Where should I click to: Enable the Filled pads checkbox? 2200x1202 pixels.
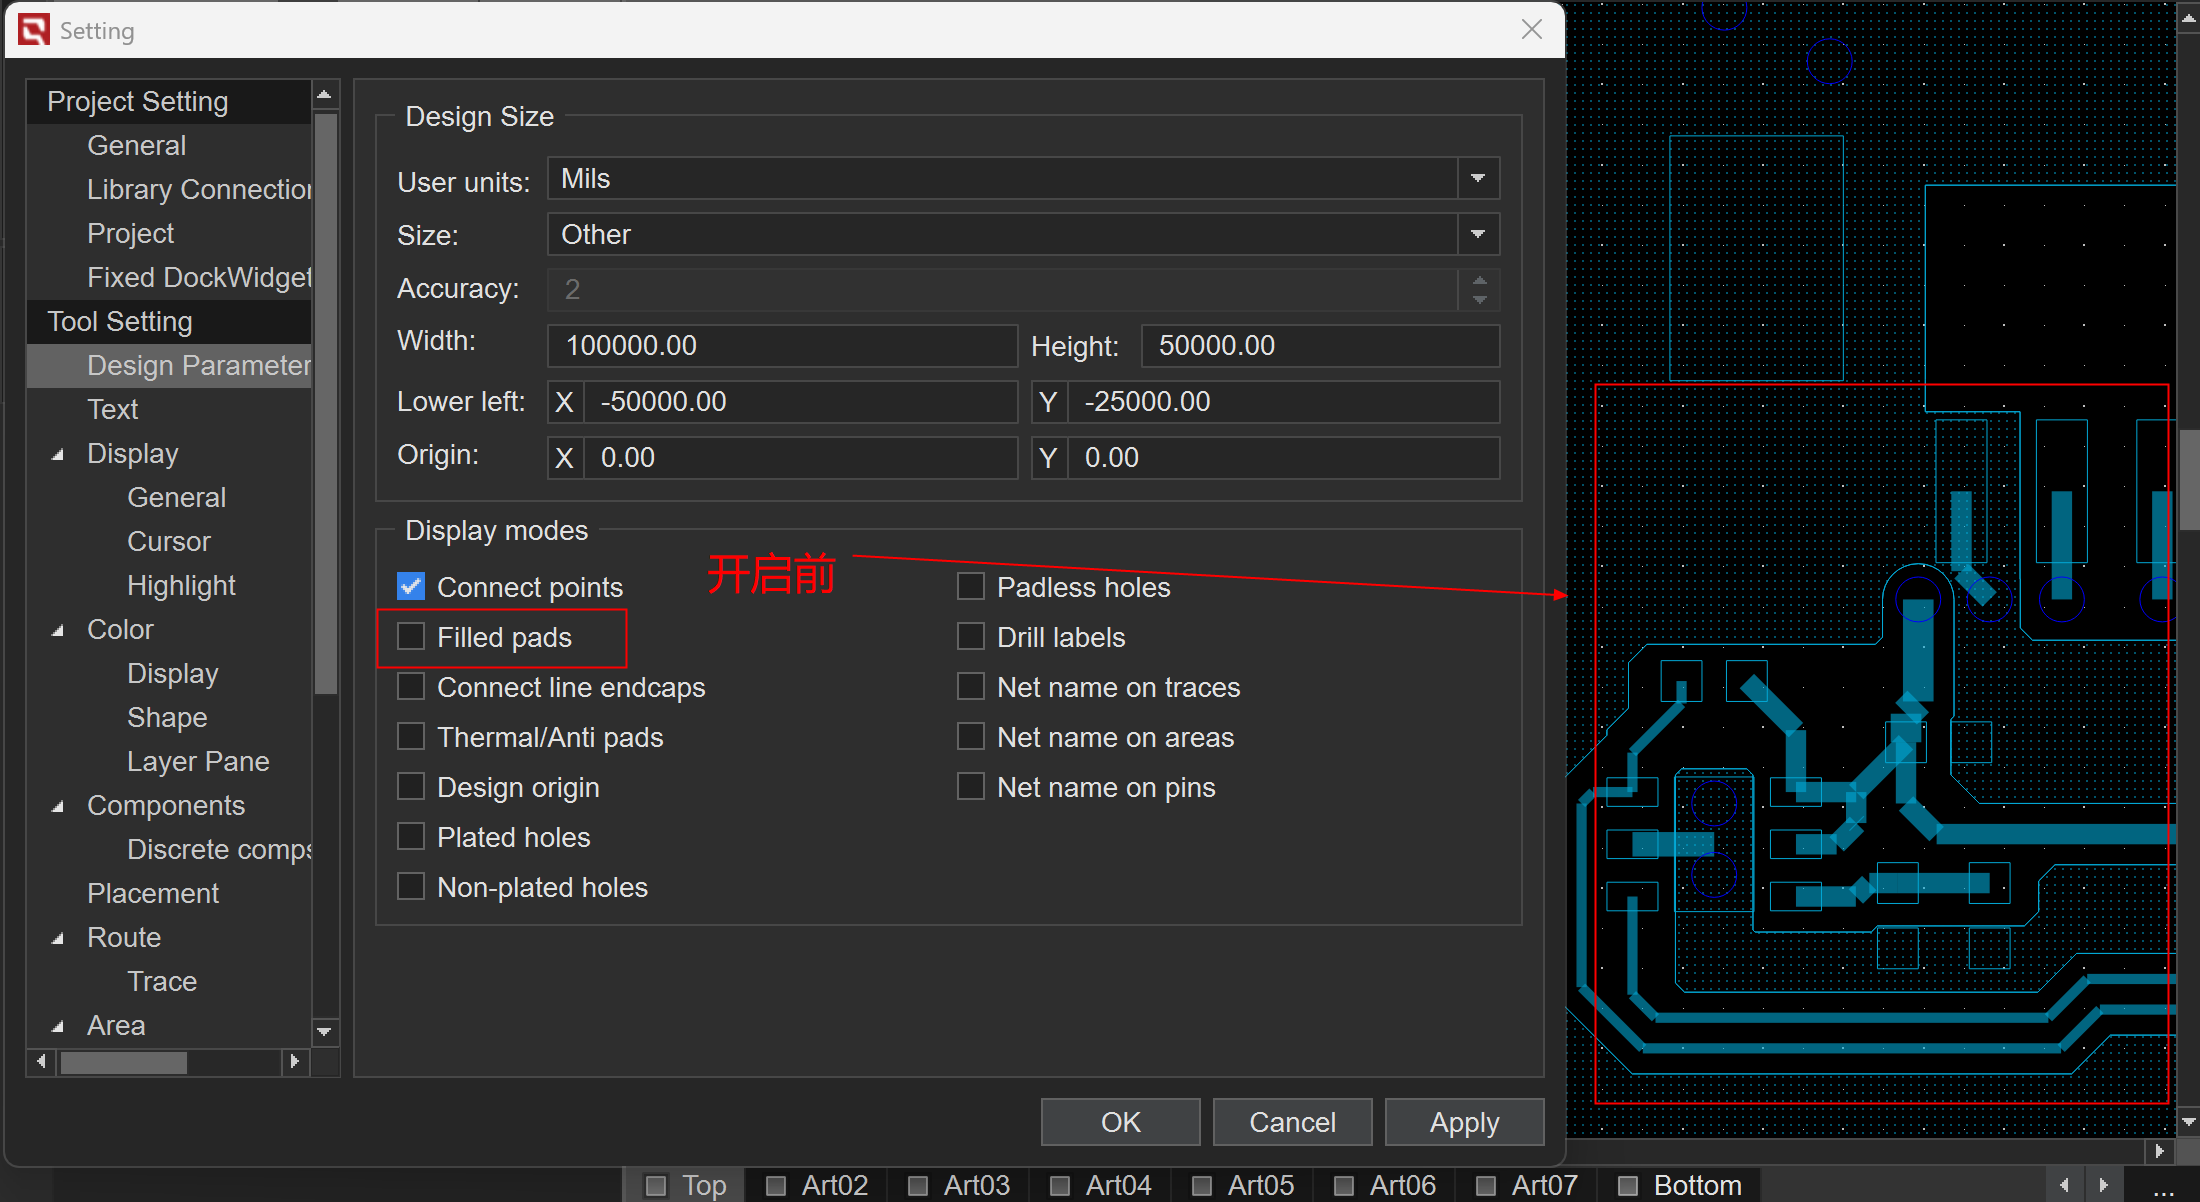(x=411, y=637)
